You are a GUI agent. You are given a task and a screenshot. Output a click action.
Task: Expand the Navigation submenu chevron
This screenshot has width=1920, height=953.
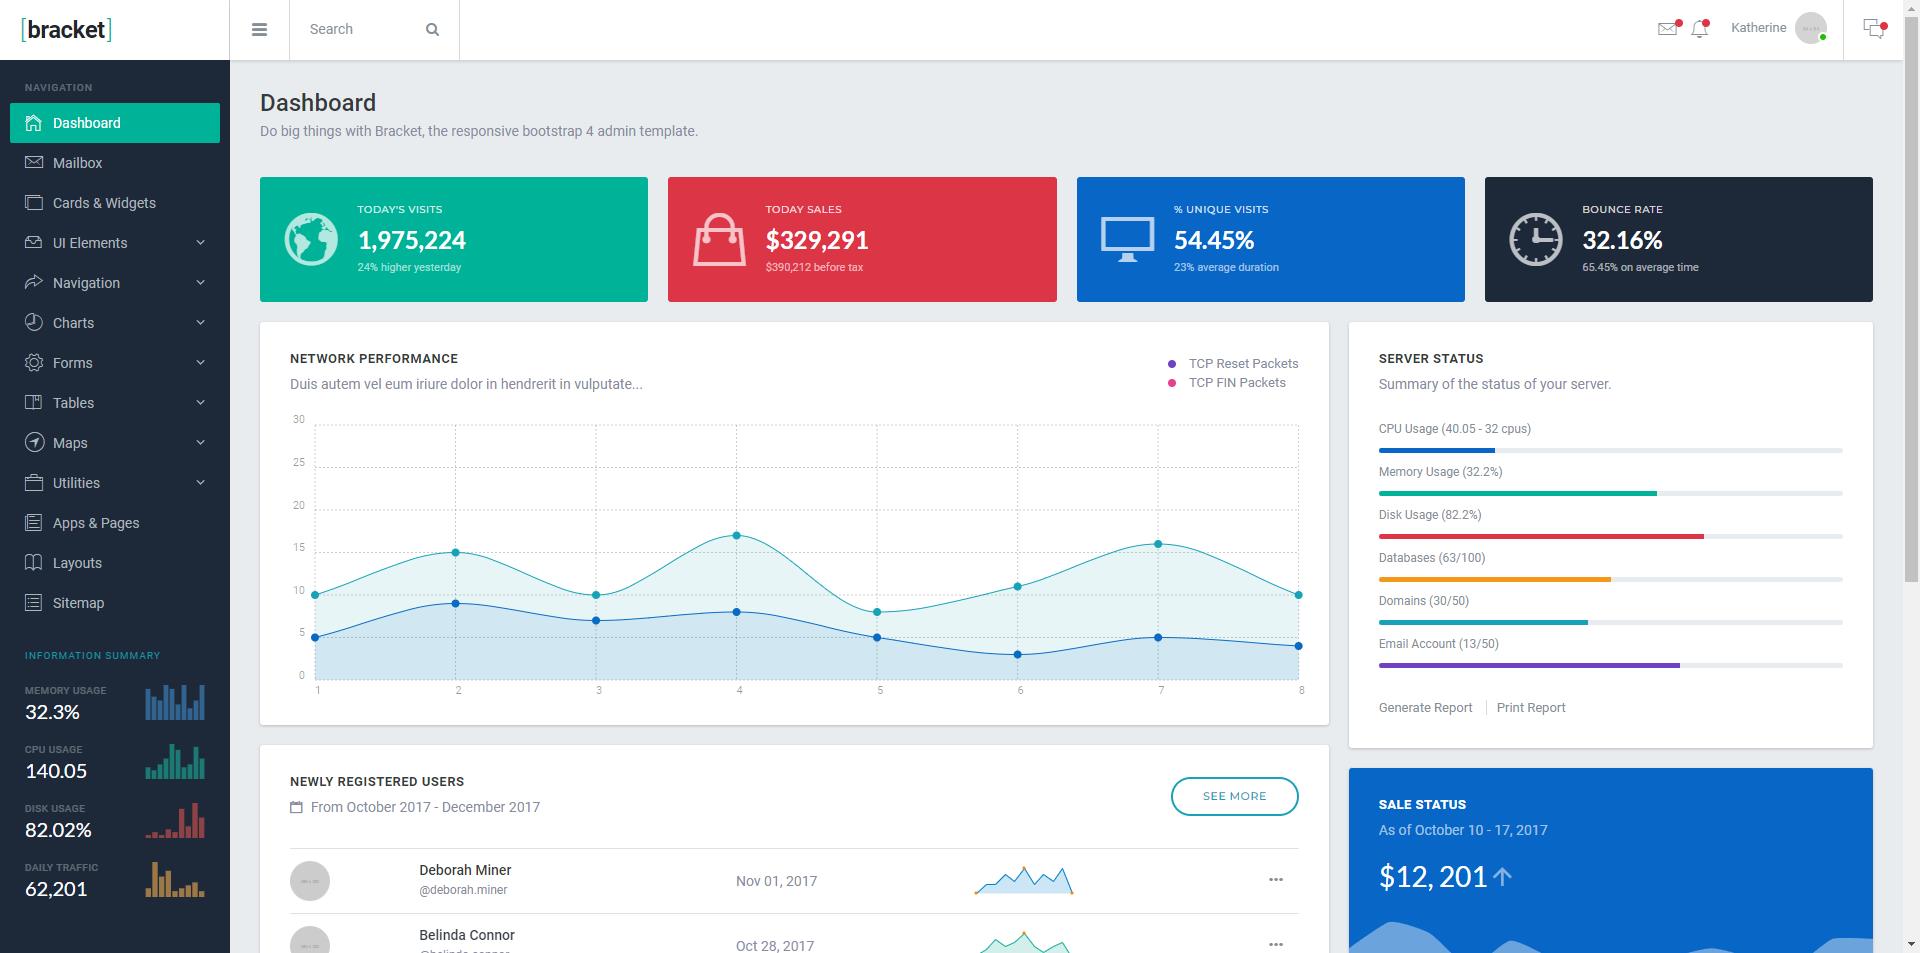(x=200, y=283)
